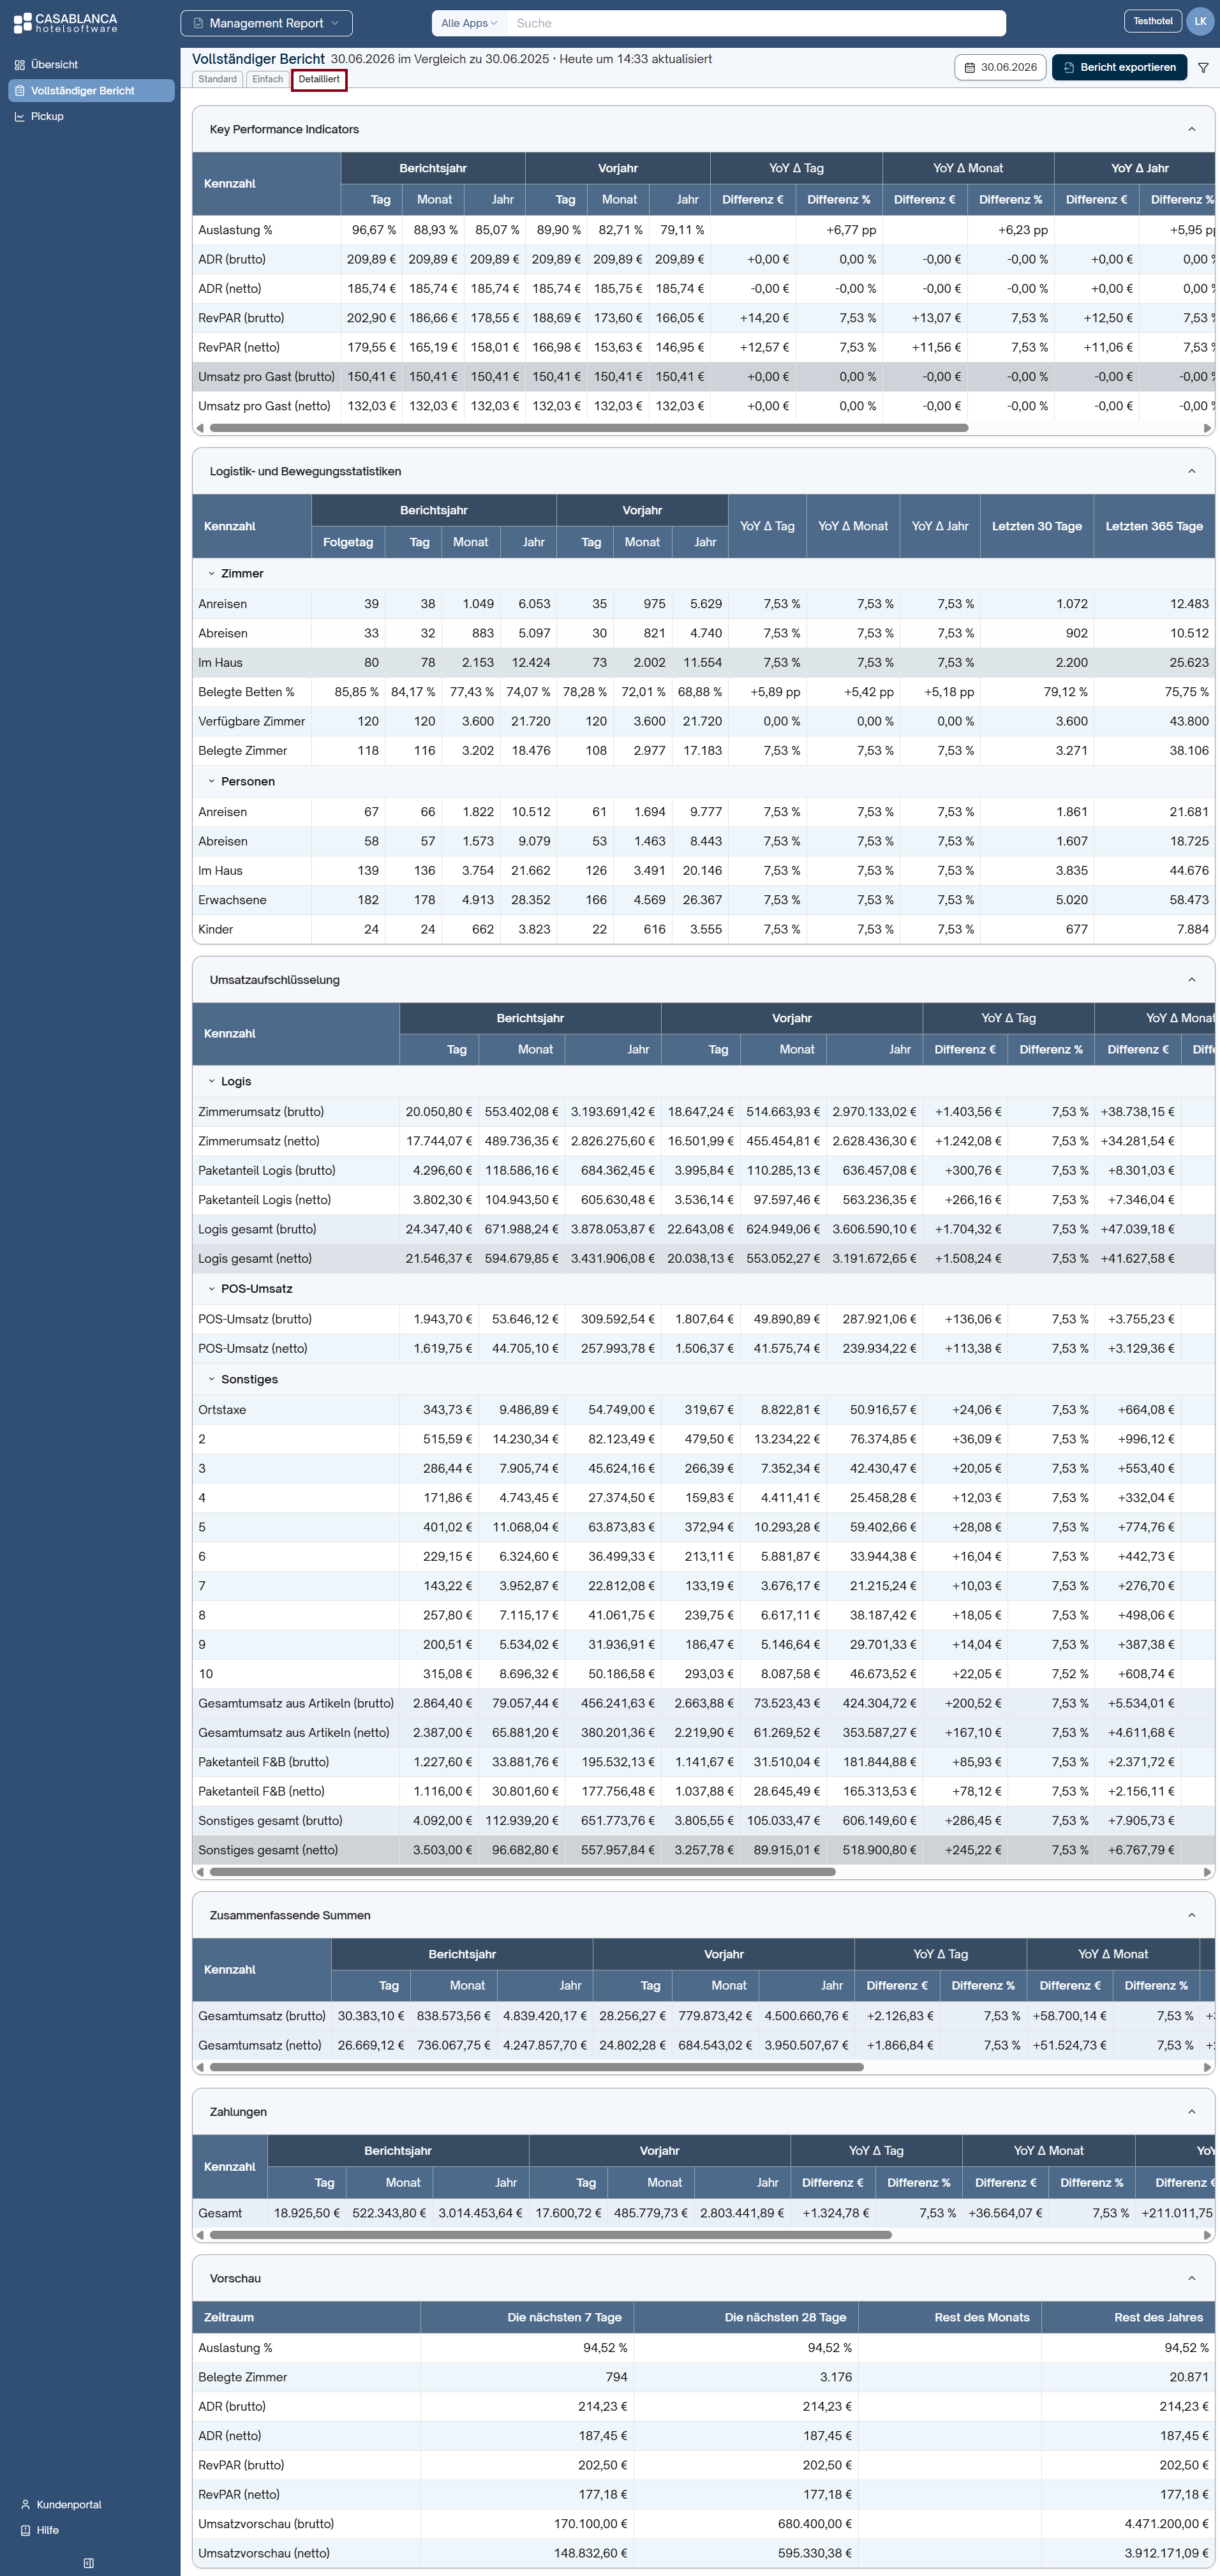Viewport: 1220px width, 2576px height.
Task: Click the Letzten 365 Tage column header
Action: click(x=1154, y=526)
